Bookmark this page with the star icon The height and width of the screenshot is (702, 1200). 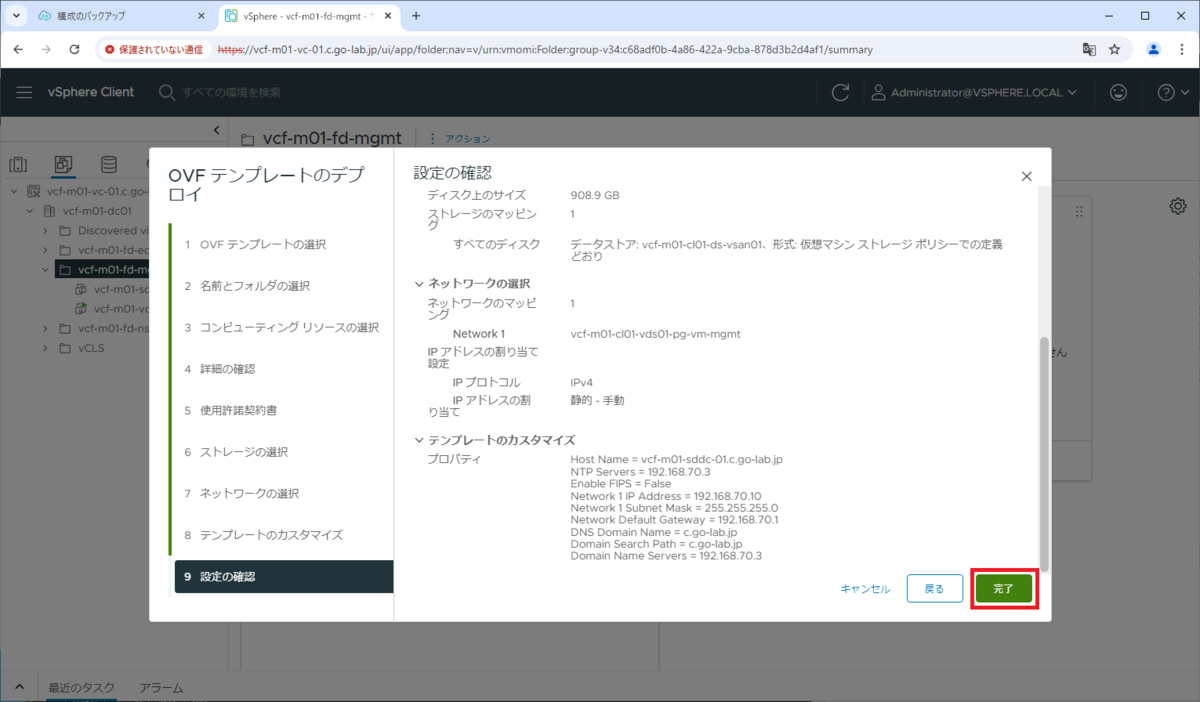tap(1114, 49)
